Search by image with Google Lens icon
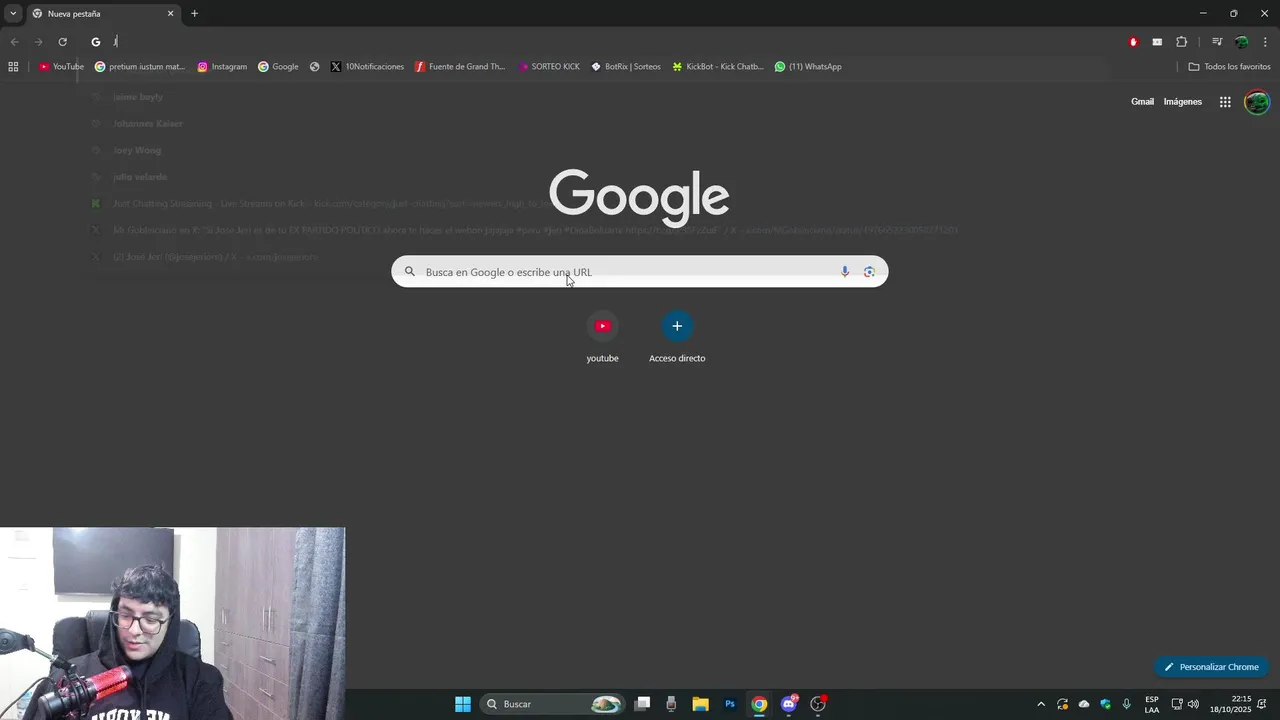This screenshot has height=720, width=1280. pos(869,272)
